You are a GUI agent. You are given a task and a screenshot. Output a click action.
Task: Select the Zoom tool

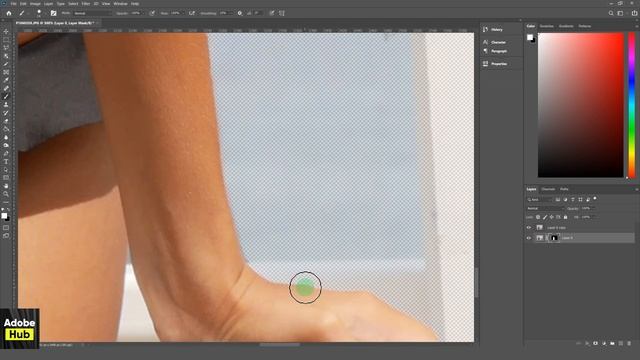[6, 194]
